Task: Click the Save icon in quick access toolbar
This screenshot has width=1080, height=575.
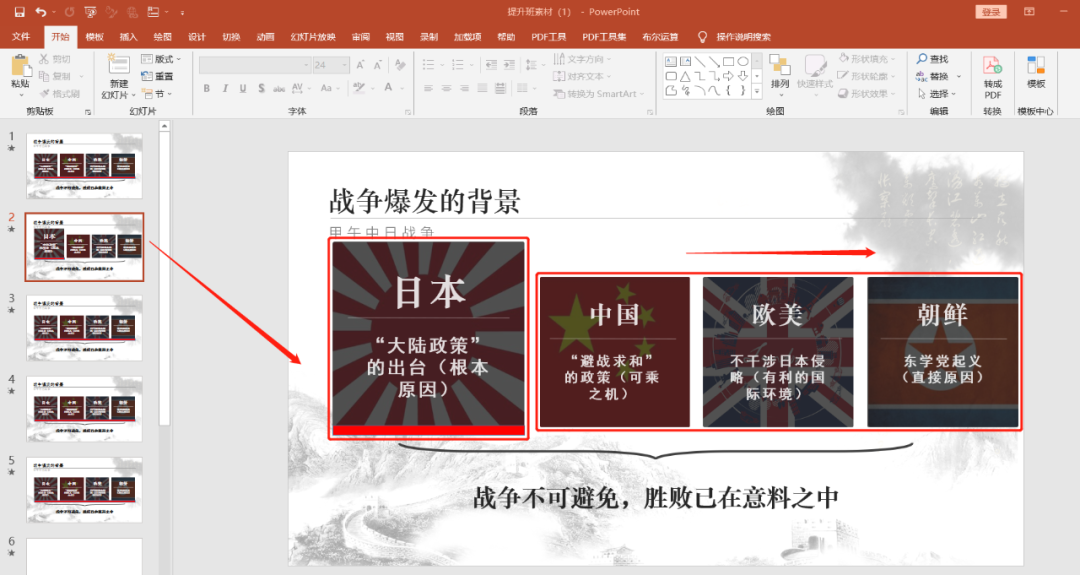Action: coord(19,12)
